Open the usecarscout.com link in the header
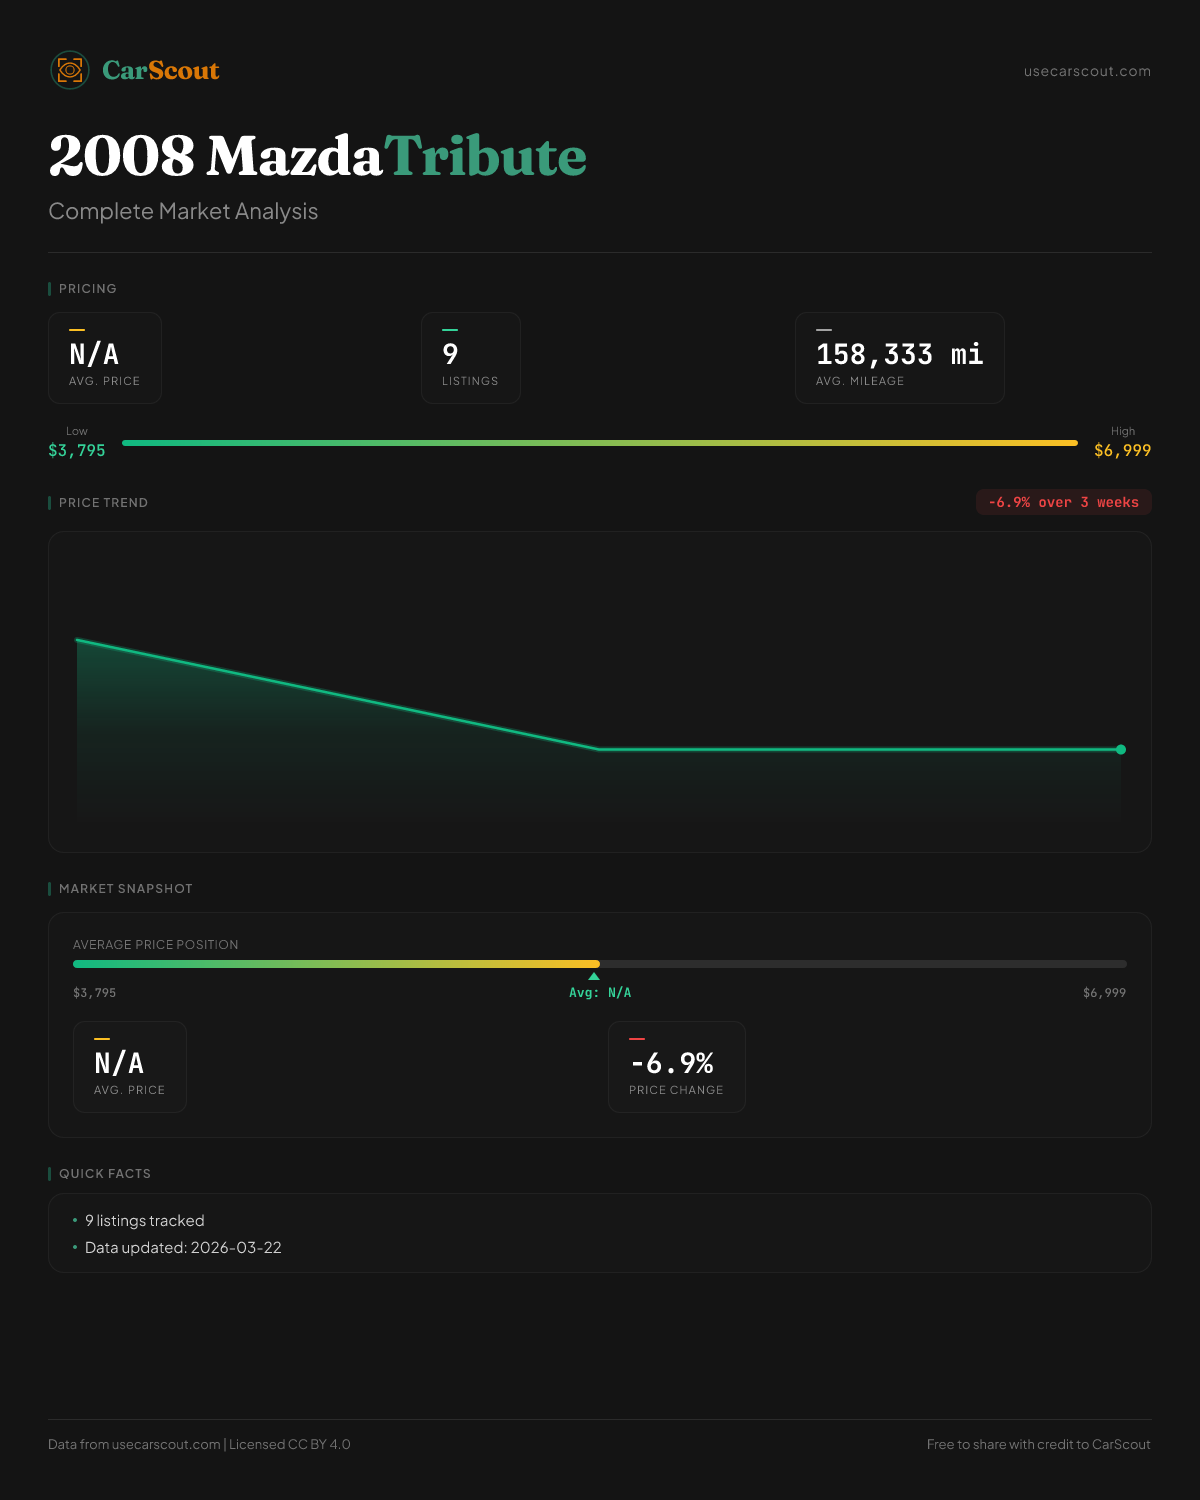Screen dimensions: 1200x1500 tap(1087, 71)
